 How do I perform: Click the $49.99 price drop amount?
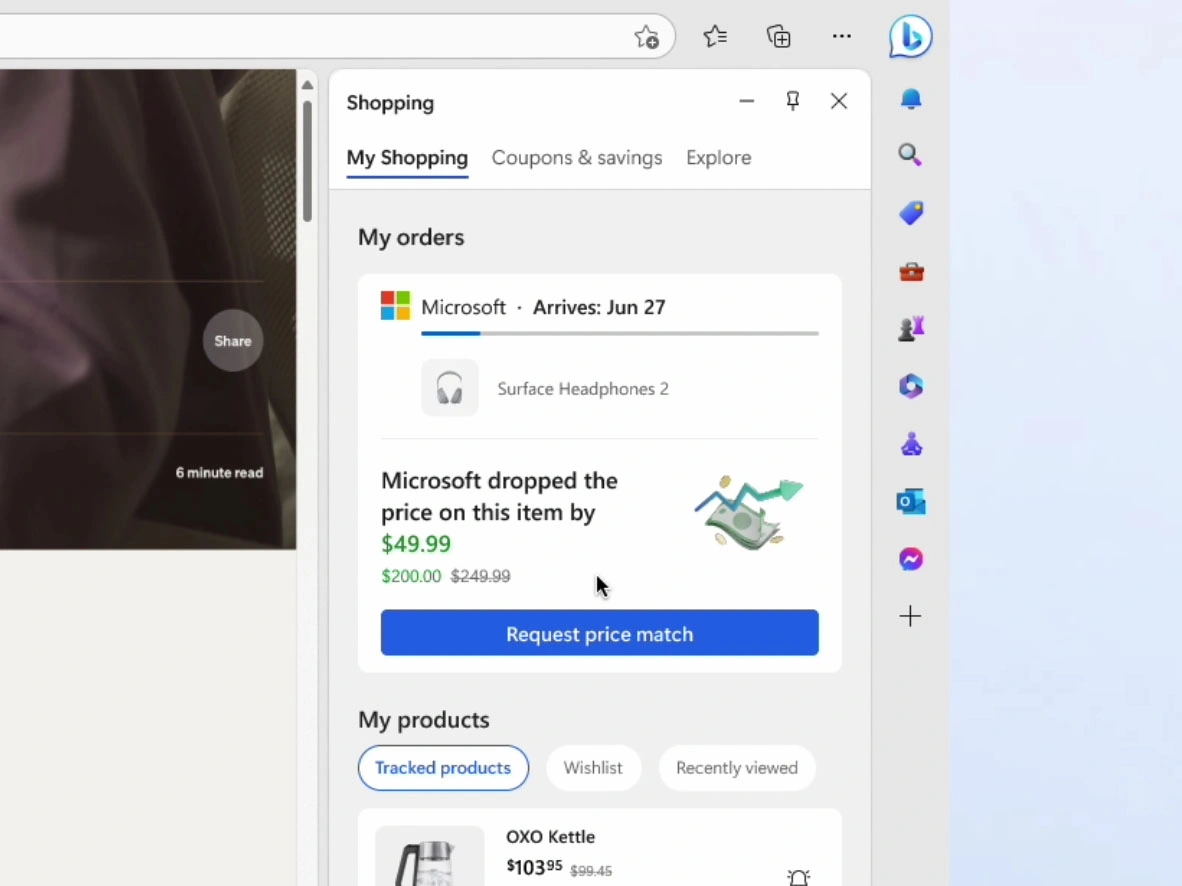coord(416,544)
